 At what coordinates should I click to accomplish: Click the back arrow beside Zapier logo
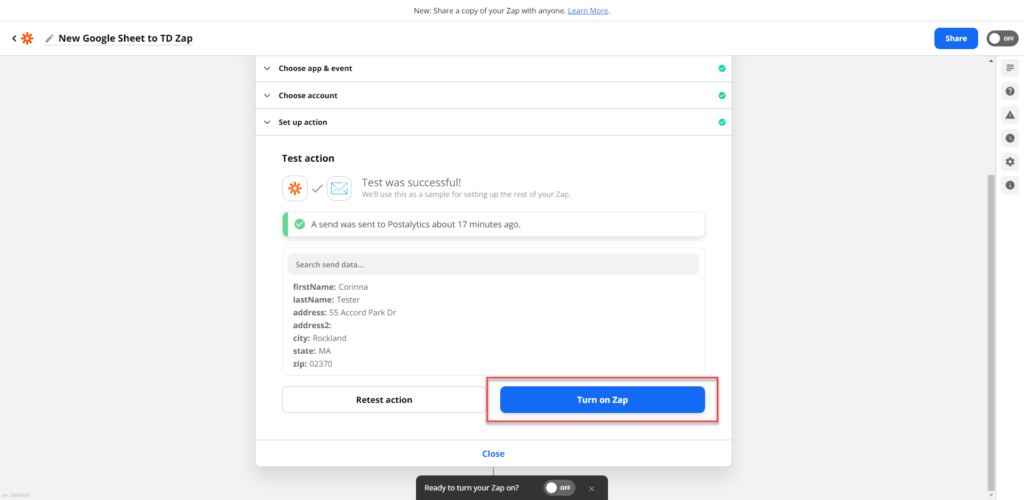(14, 39)
